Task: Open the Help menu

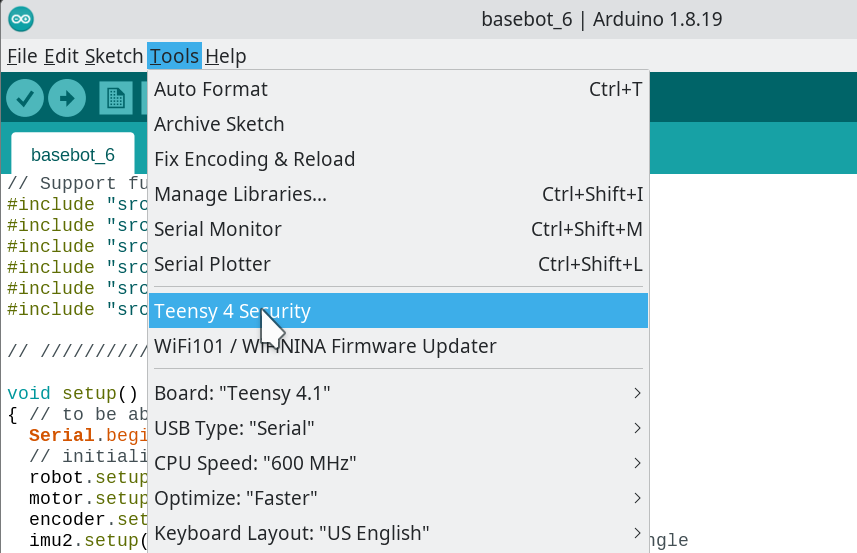Action: click(225, 56)
